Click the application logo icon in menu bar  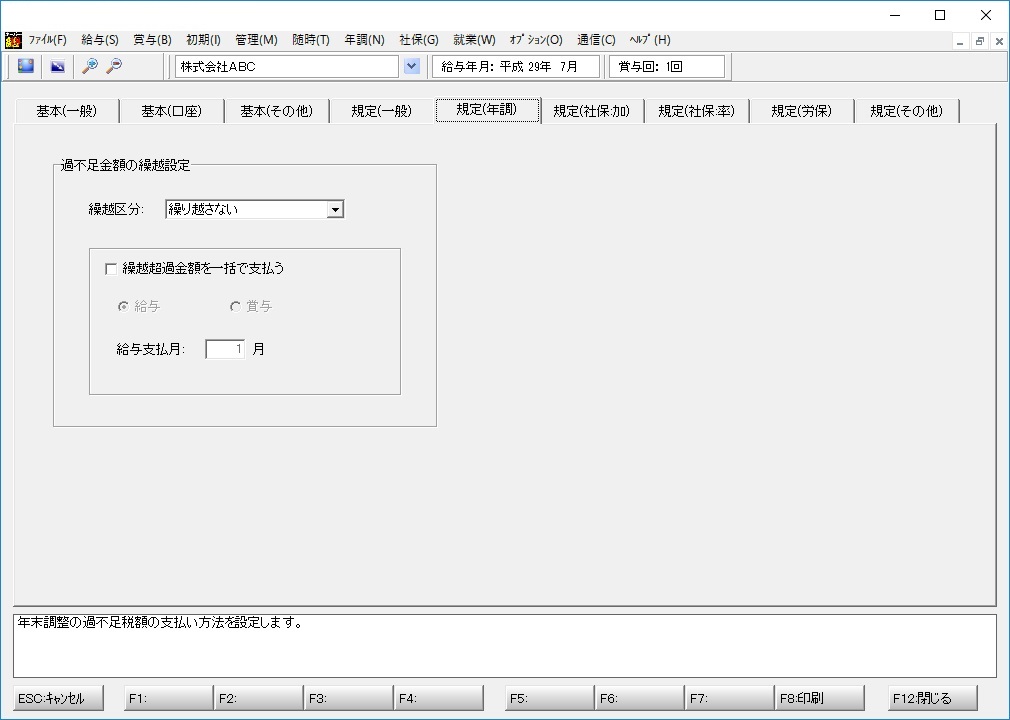[x=13, y=40]
